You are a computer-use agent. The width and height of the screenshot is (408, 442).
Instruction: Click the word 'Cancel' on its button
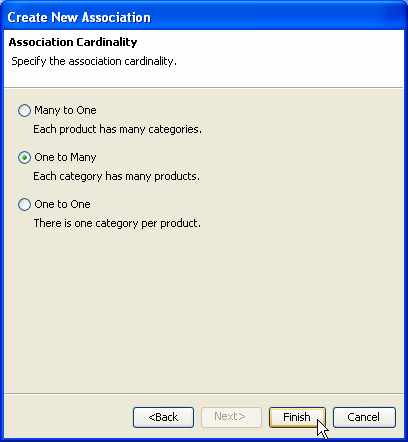tap(363, 417)
